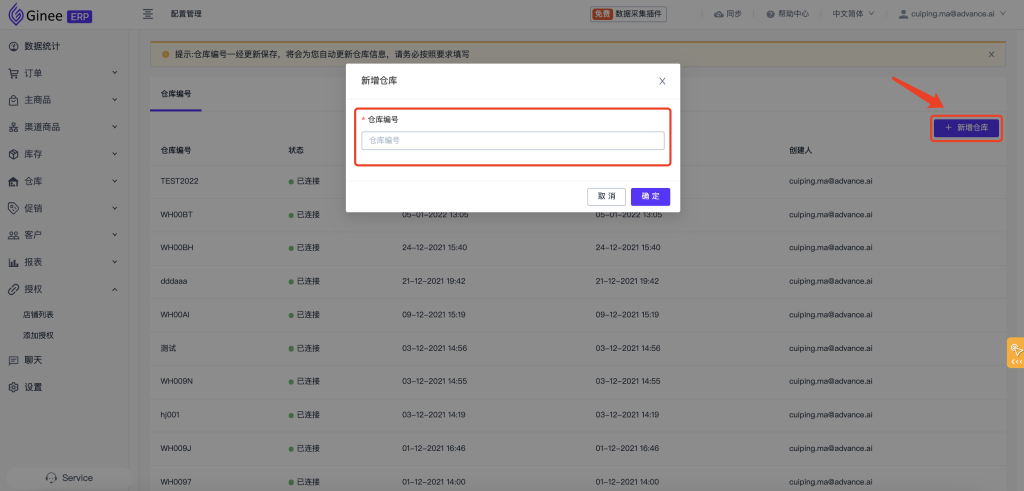Open 帮助中心 help link
Screen dimensions: 1024x491
pos(788,14)
